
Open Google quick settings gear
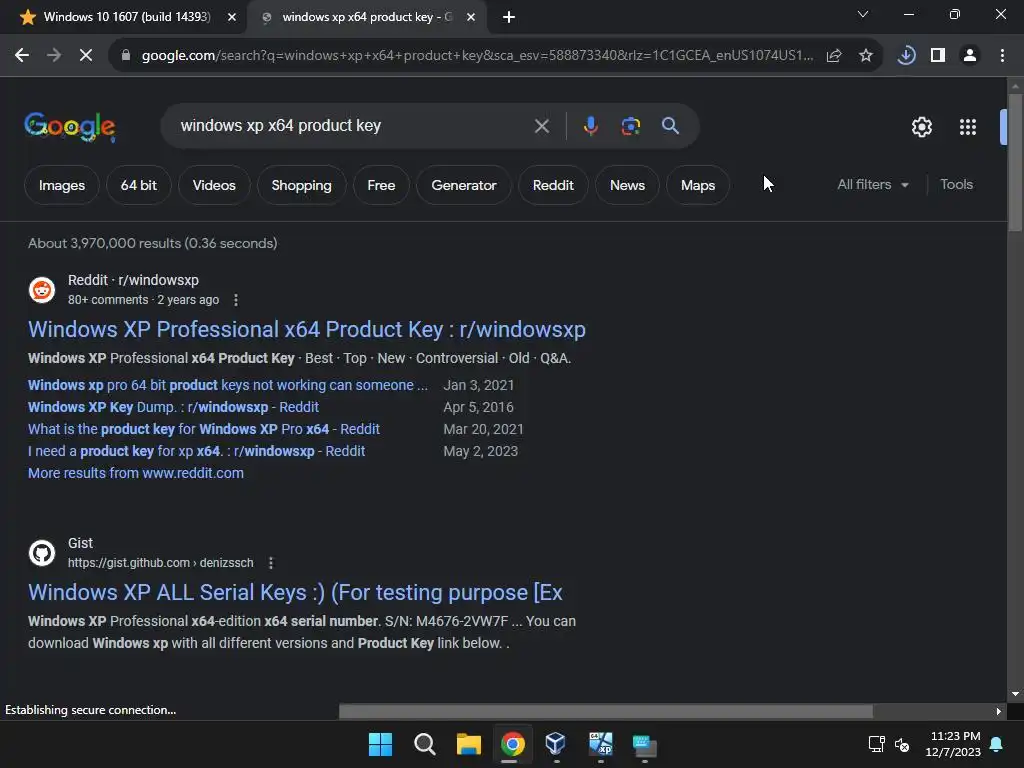[x=921, y=127]
